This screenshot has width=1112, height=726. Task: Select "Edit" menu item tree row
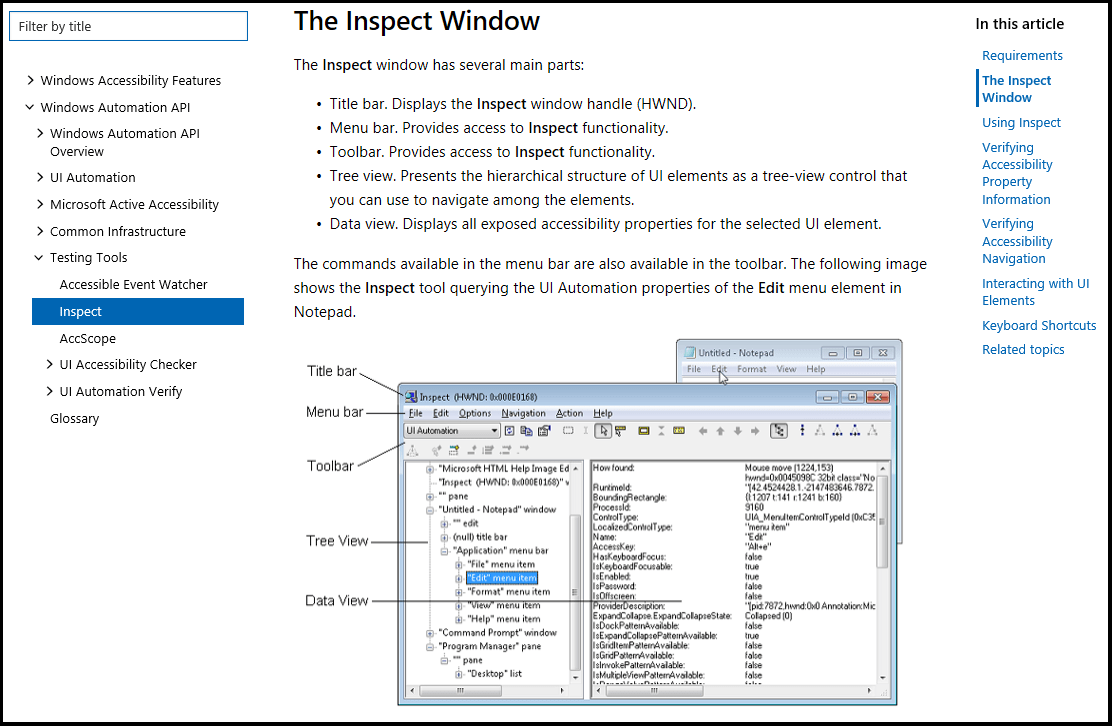point(502,579)
